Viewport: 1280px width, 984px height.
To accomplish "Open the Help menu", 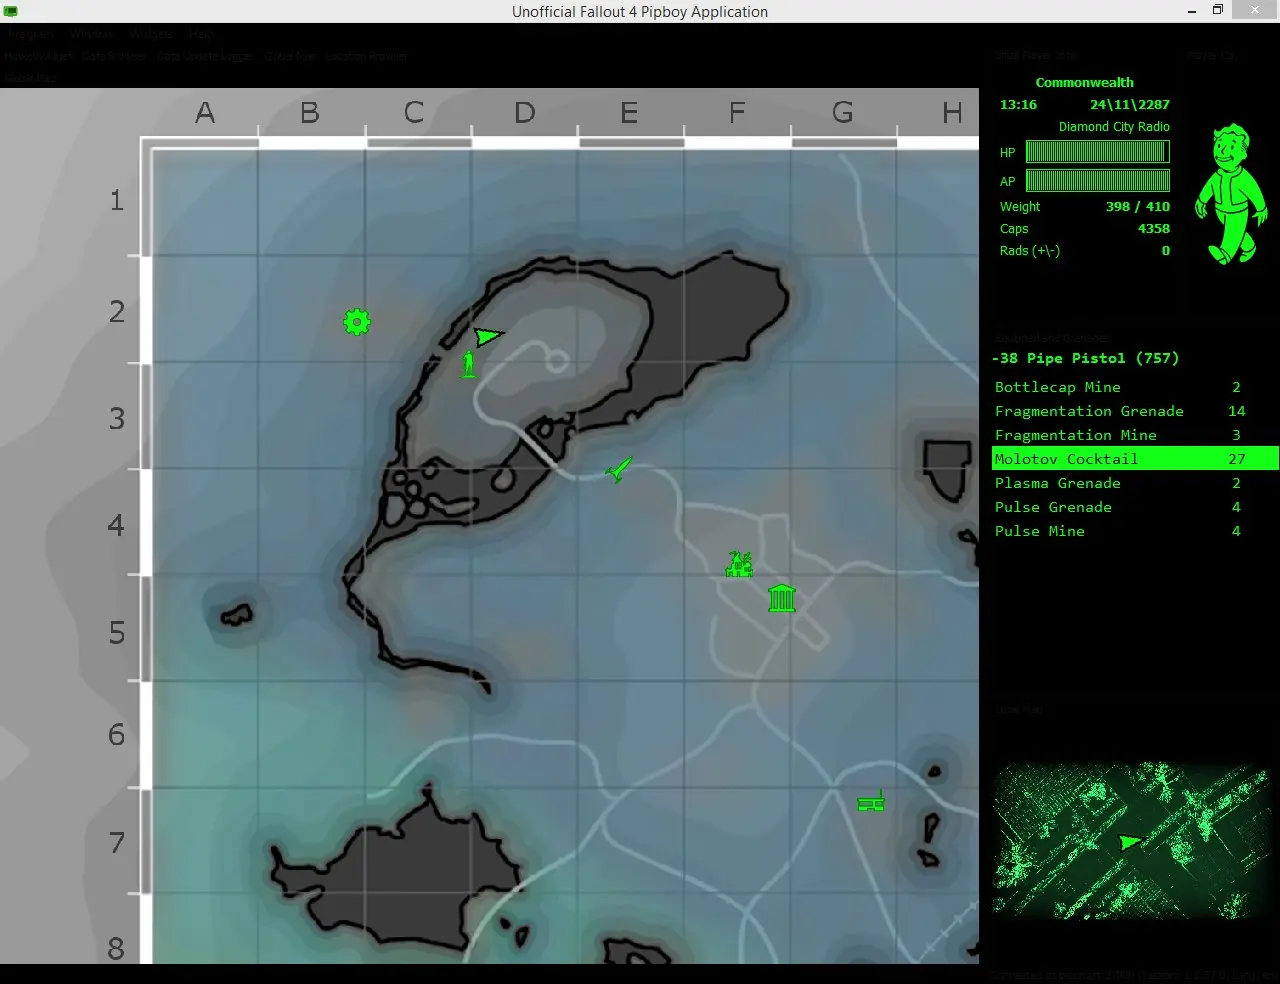I will [x=201, y=34].
